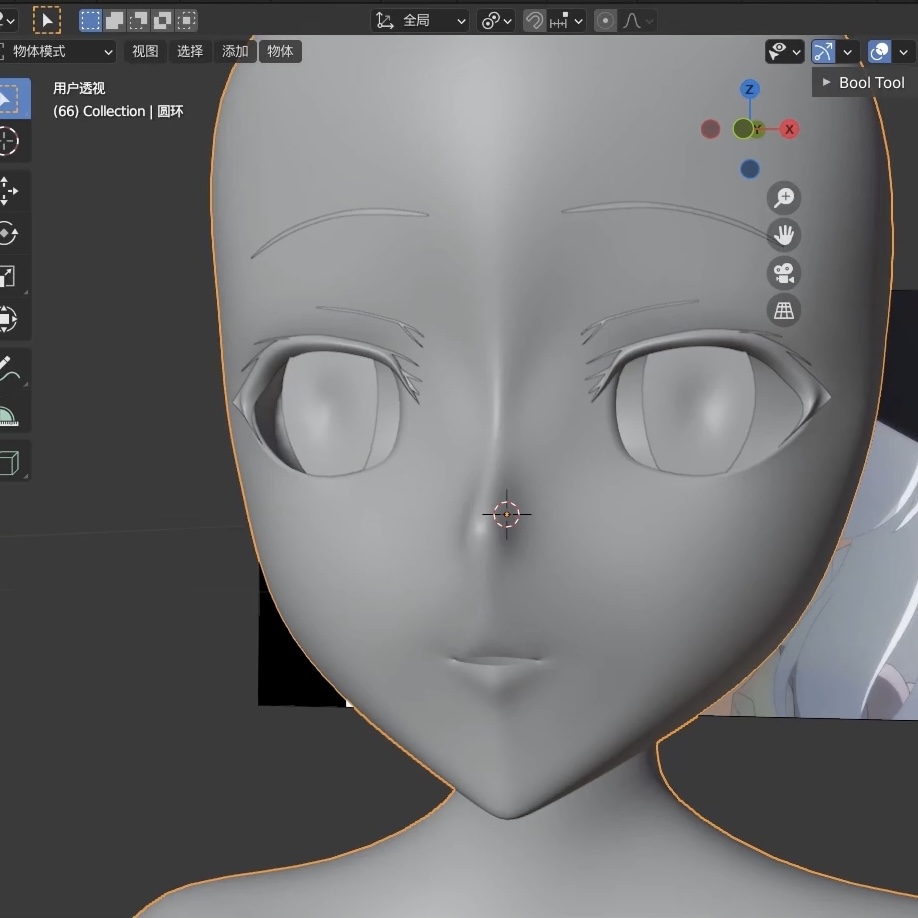Open the proportional falloff curve dropdown

coord(637,21)
